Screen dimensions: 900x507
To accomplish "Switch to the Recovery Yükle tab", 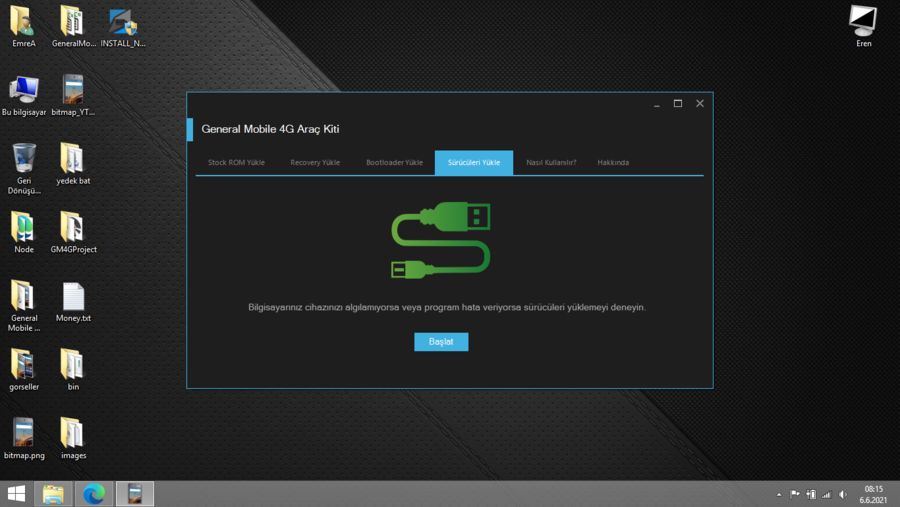I will (315, 162).
